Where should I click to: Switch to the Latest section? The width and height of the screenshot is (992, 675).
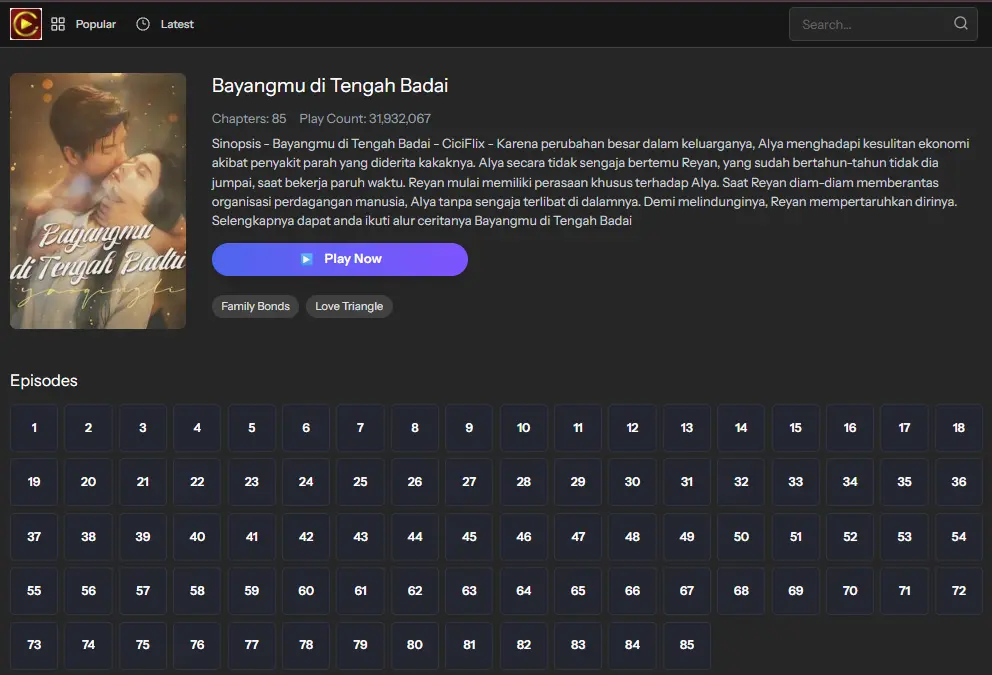[x=176, y=23]
